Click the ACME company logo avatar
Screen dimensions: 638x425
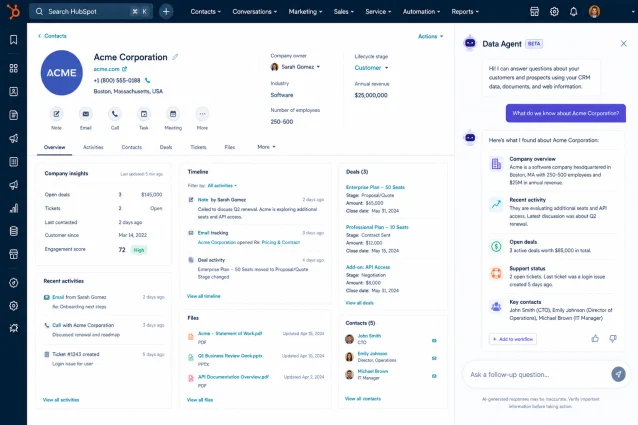[x=62, y=73]
